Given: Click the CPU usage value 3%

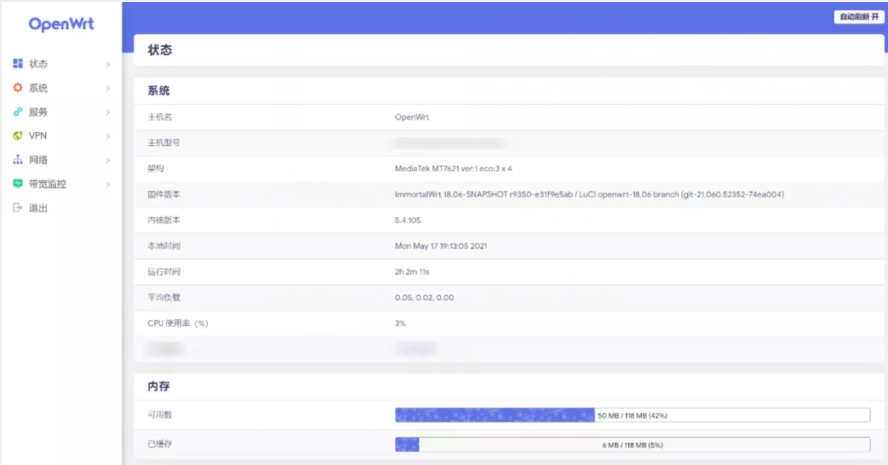Looking at the screenshot, I should tap(400, 323).
